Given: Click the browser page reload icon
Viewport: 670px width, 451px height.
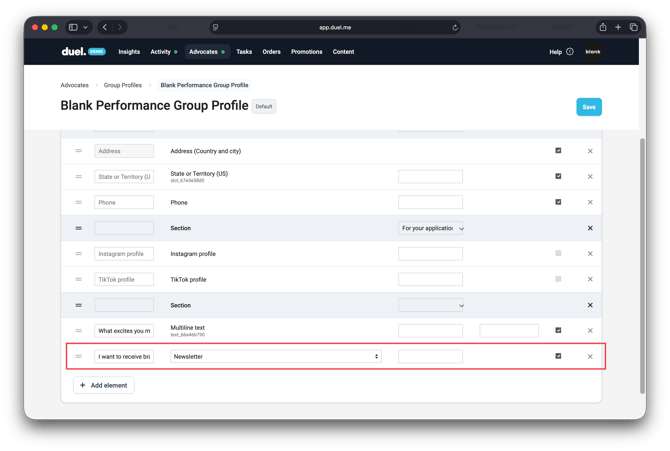Looking at the screenshot, I should [455, 28].
